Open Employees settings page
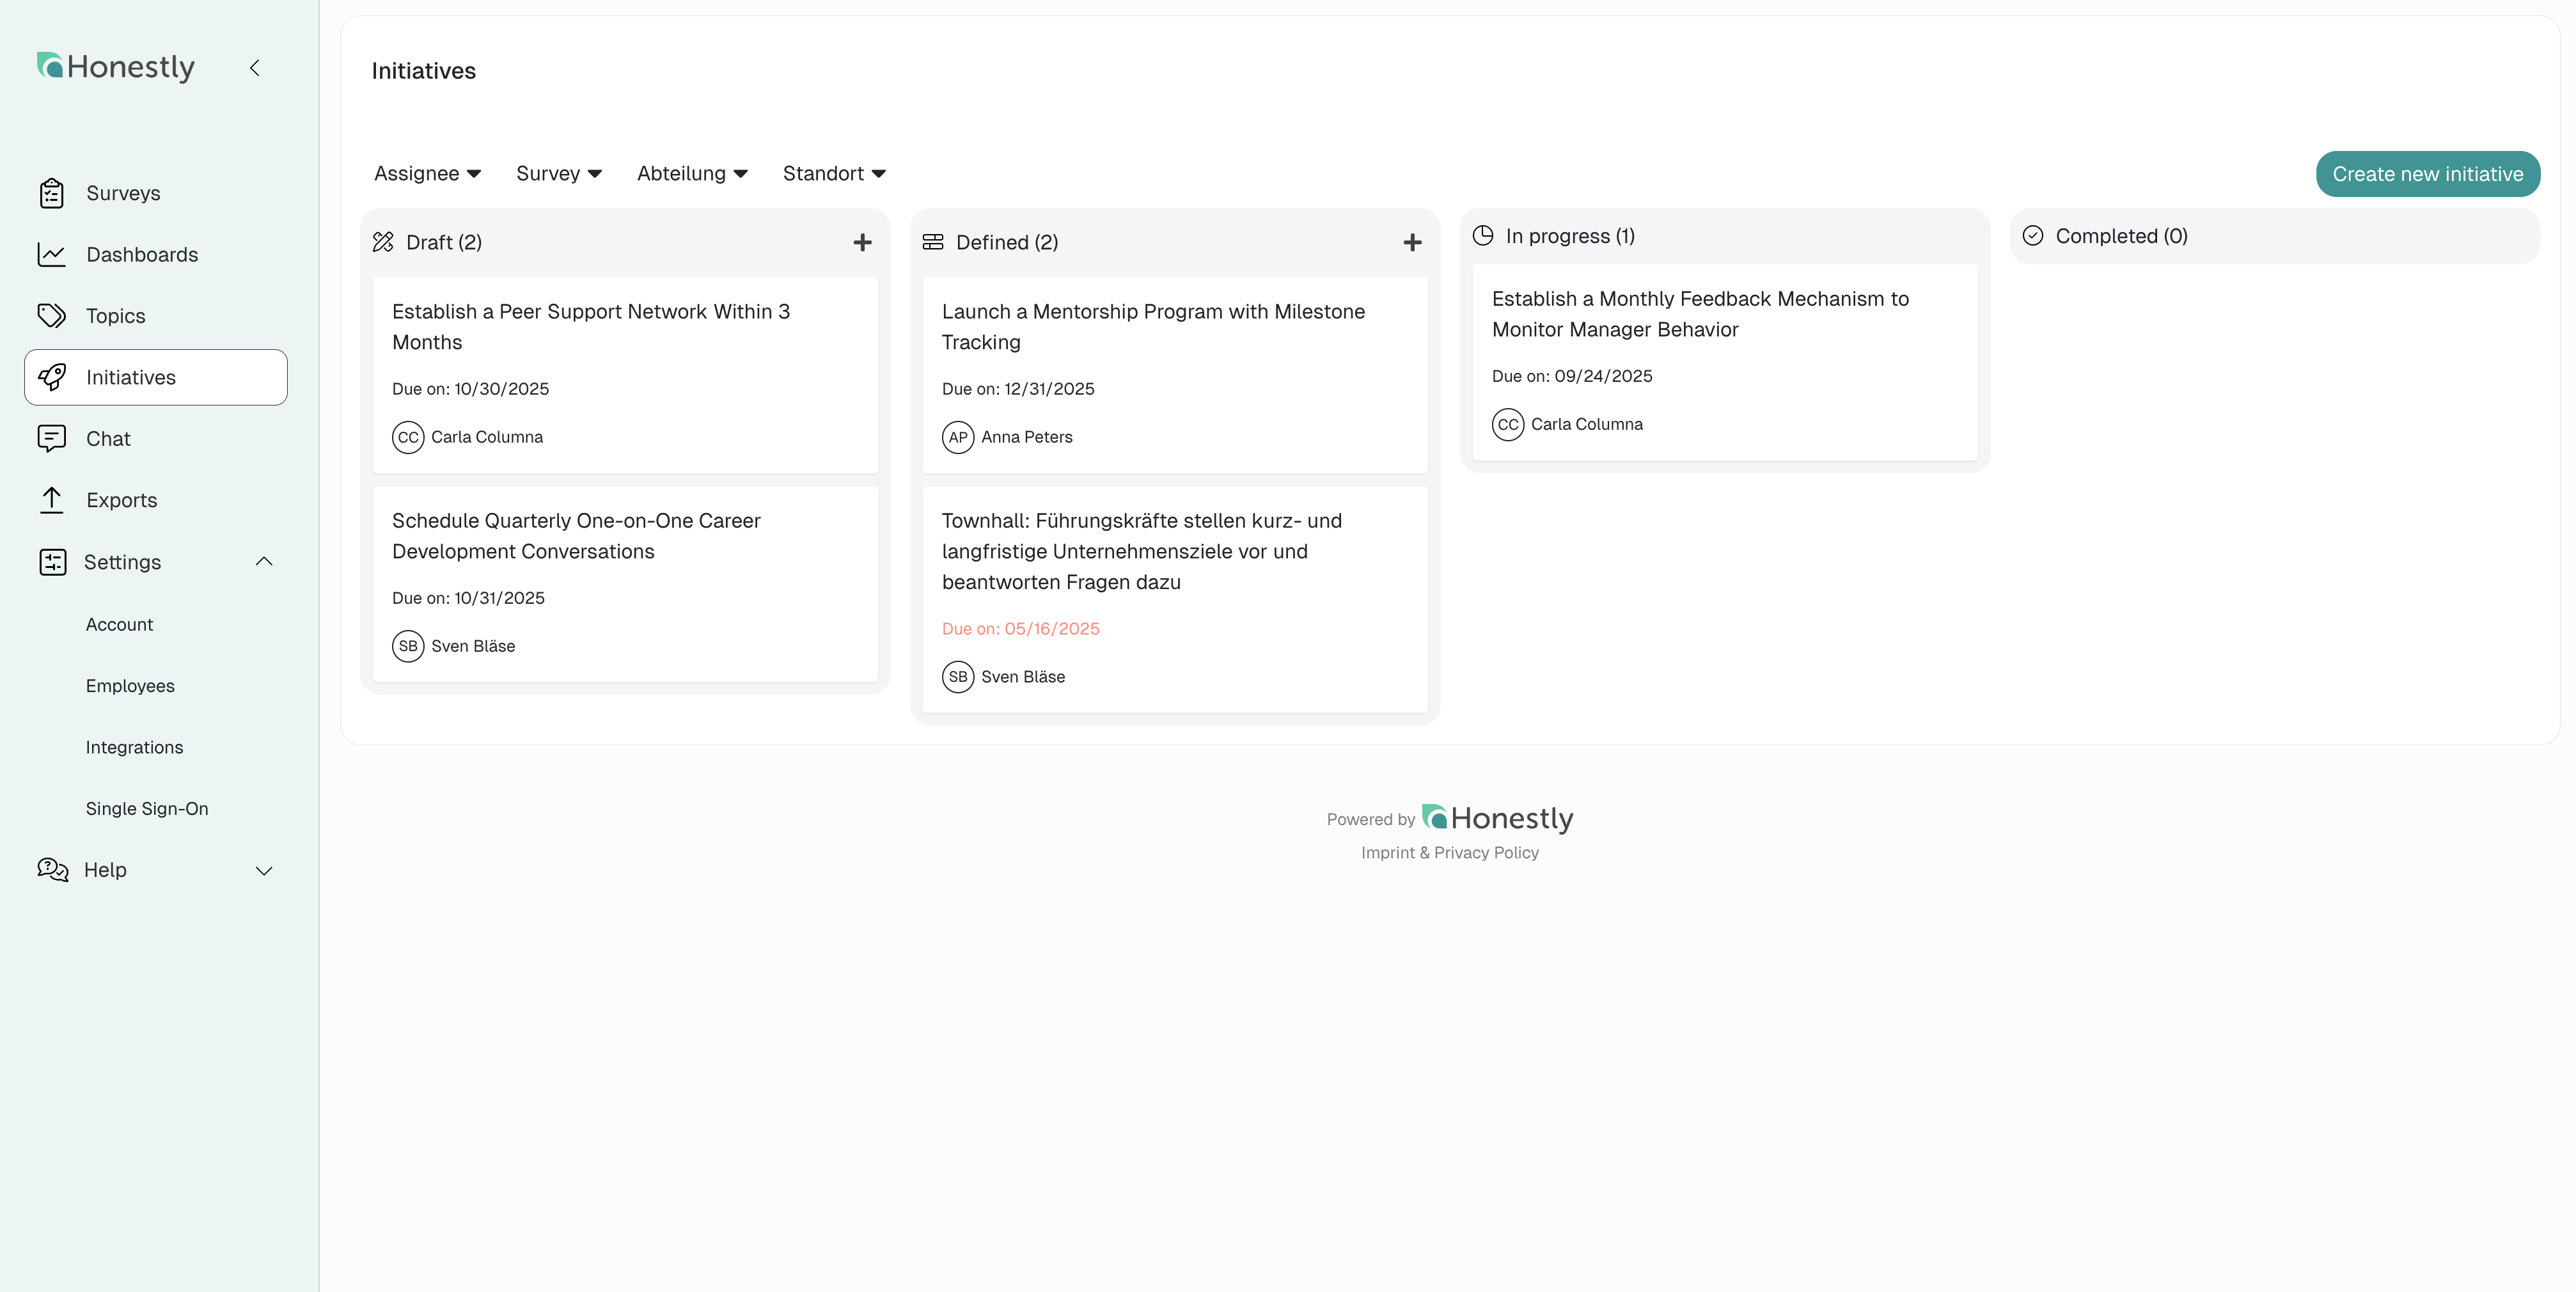 [x=130, y=685]
